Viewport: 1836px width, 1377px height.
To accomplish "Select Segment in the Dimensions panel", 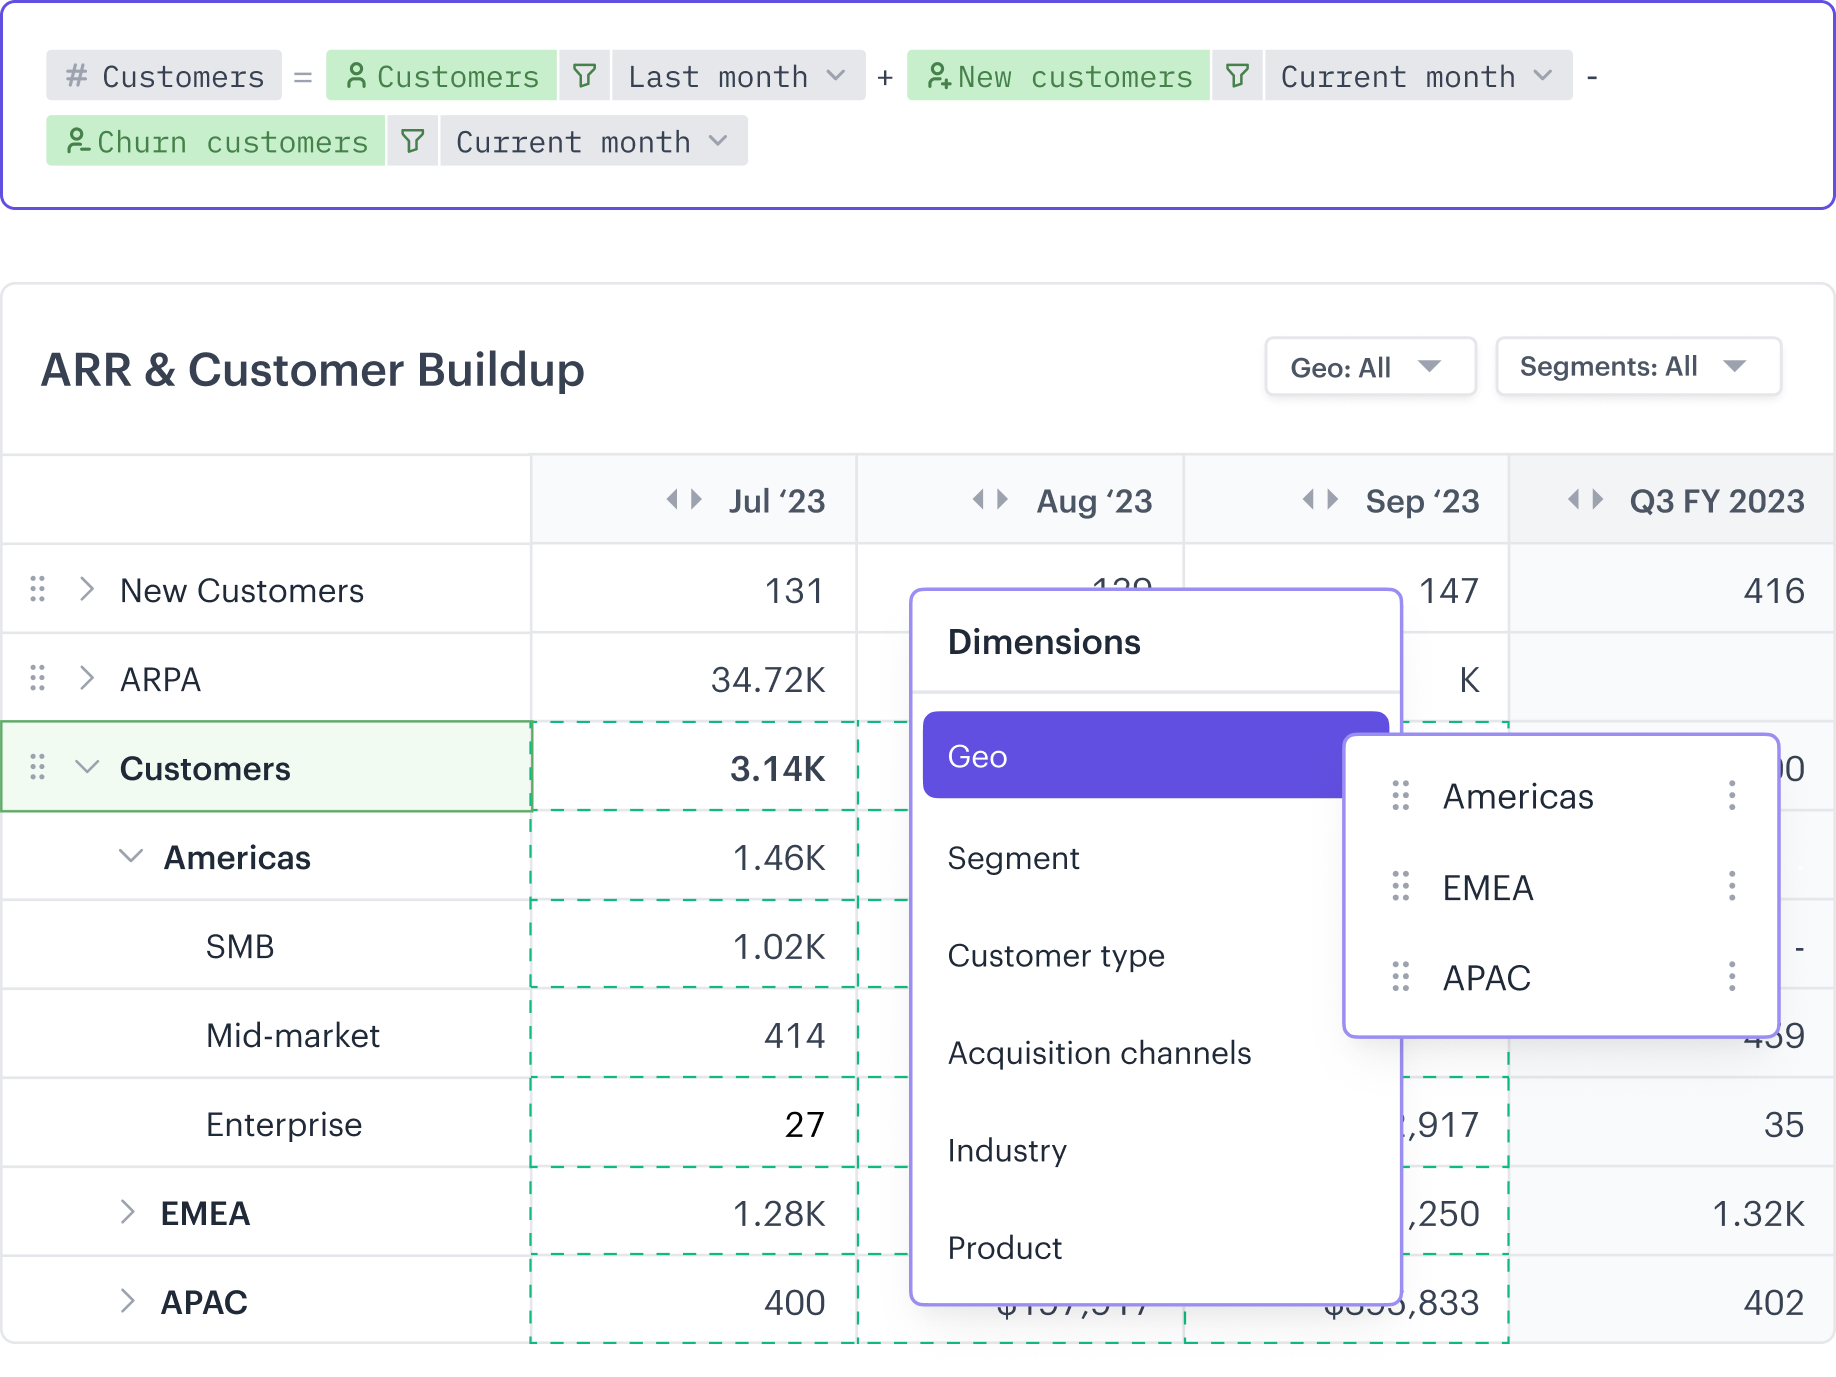I will [1013, 858].
